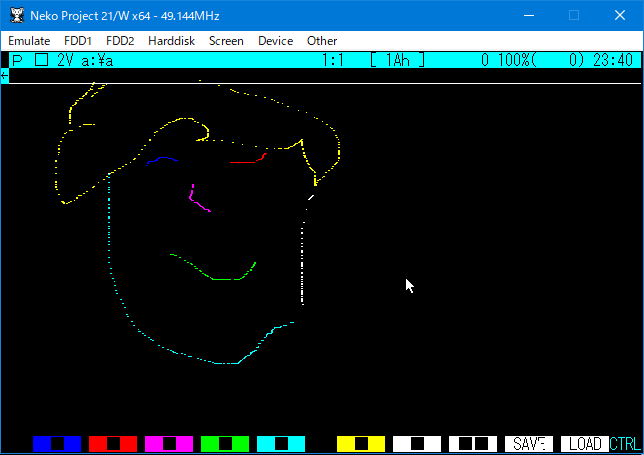Open the Other menu

click(x=322, y=41)
